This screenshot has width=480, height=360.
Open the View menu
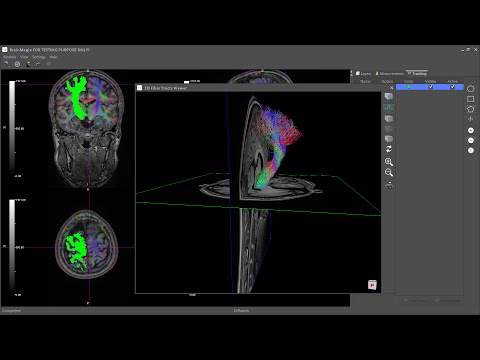[x=24, y=57]
